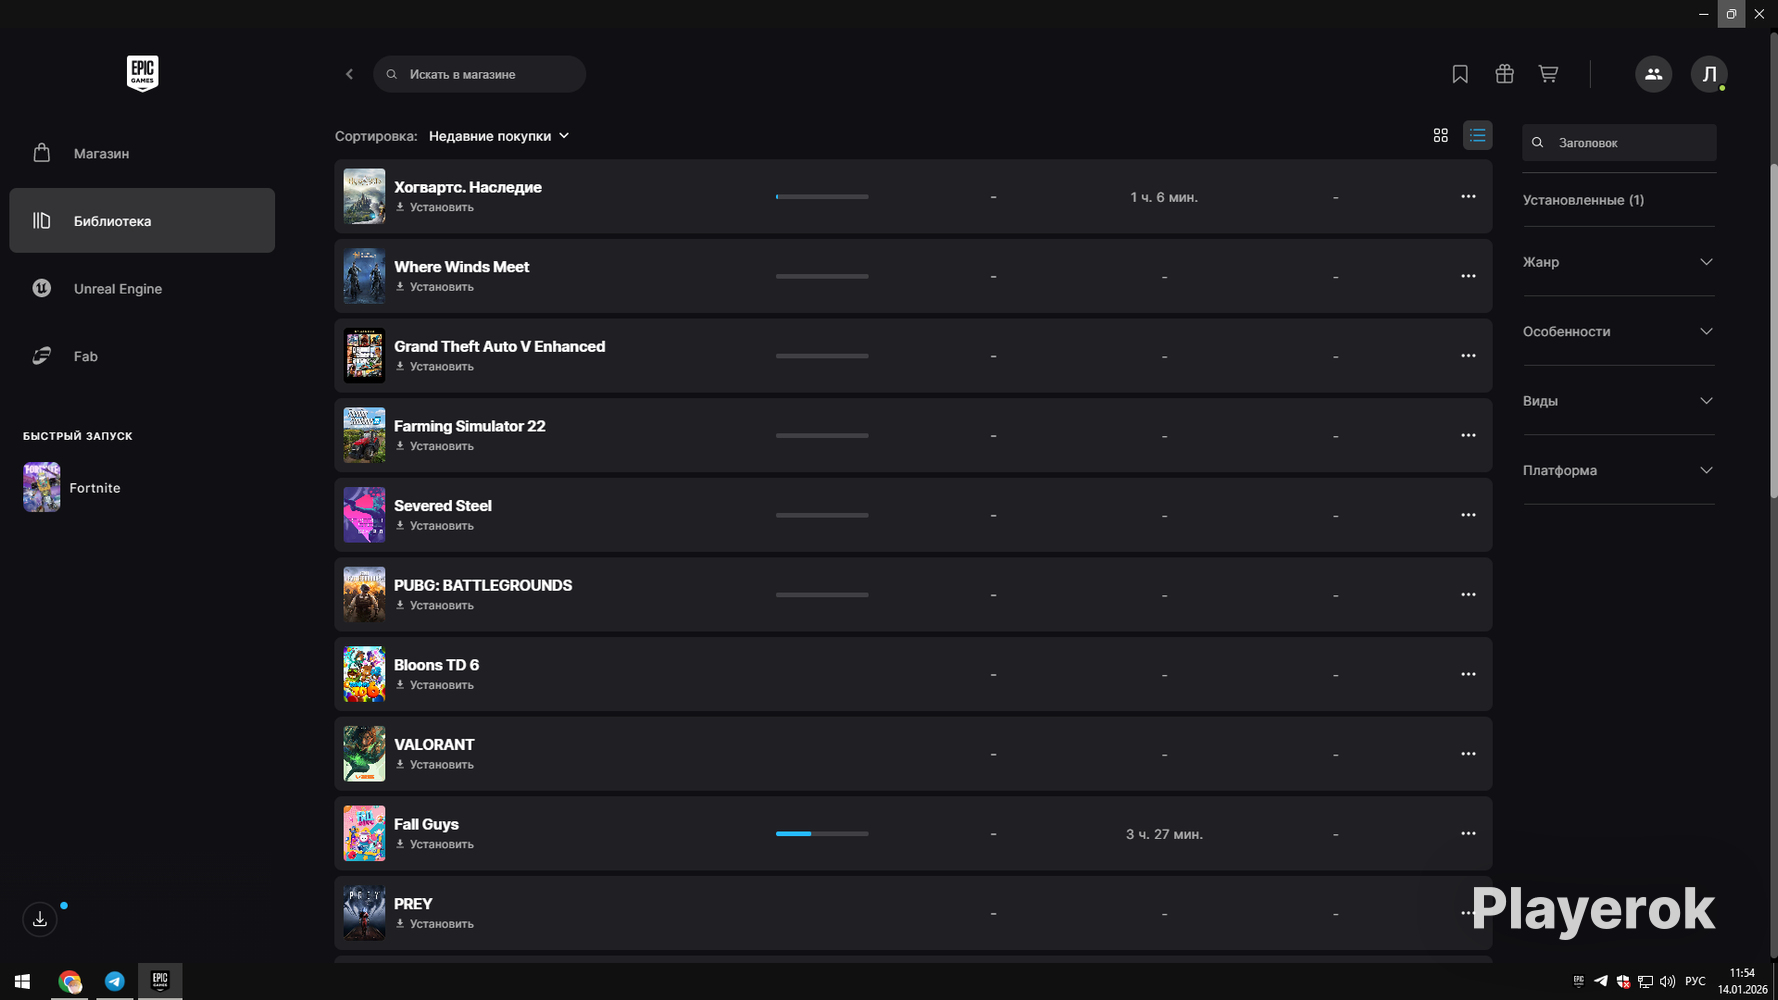Expand the Жанр filter
1778x1000 pixels.
1618,262
